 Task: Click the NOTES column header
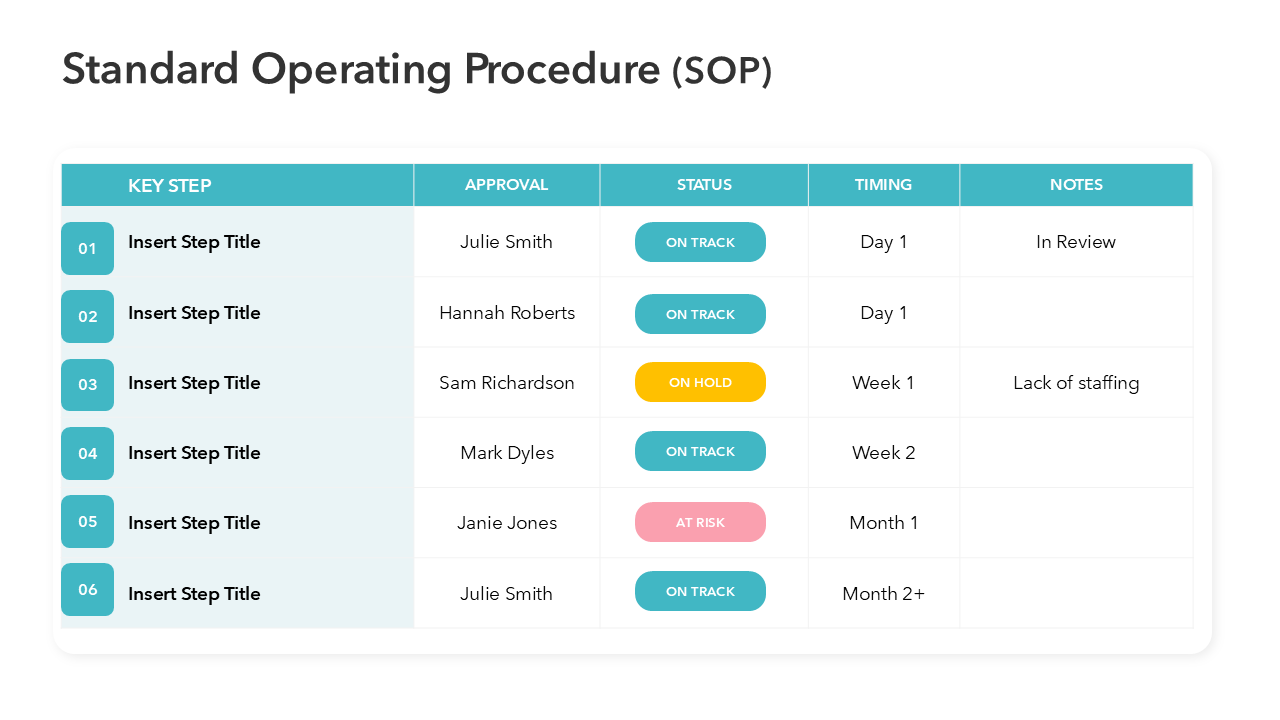[x=1076, y=185]
